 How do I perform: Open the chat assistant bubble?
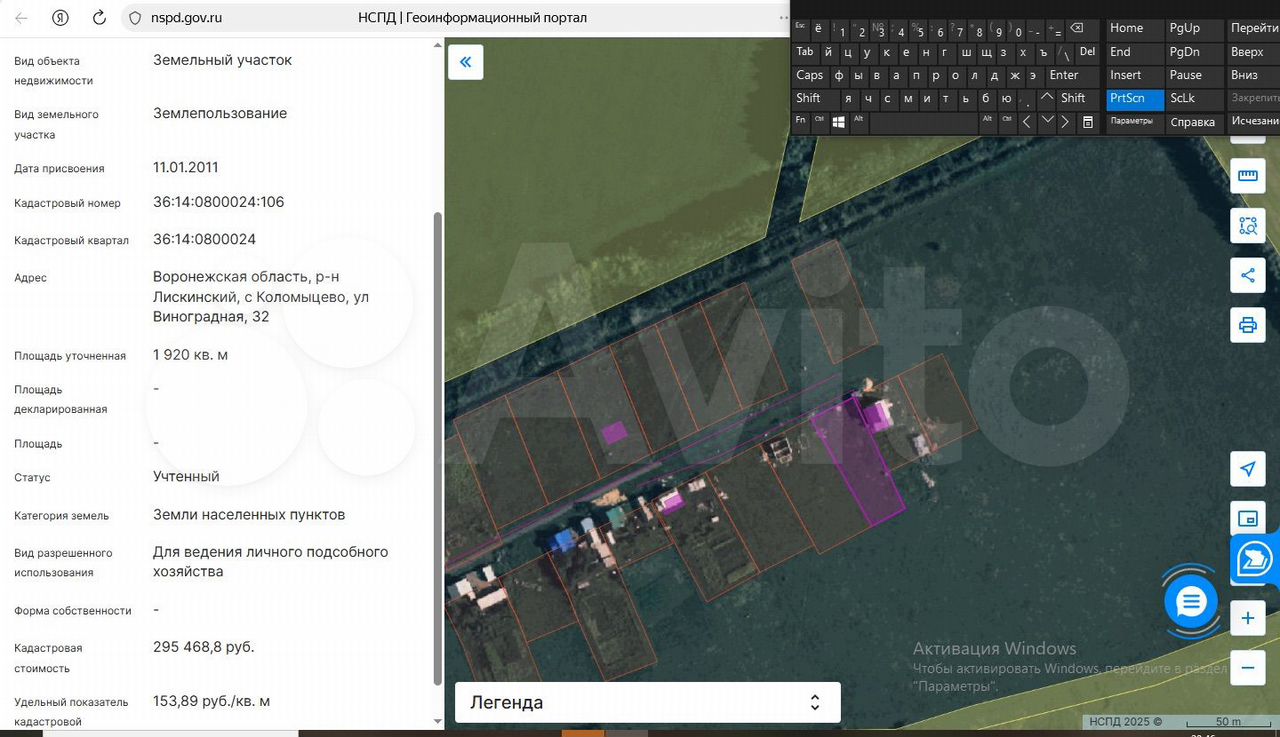[x=1191, y=602]
